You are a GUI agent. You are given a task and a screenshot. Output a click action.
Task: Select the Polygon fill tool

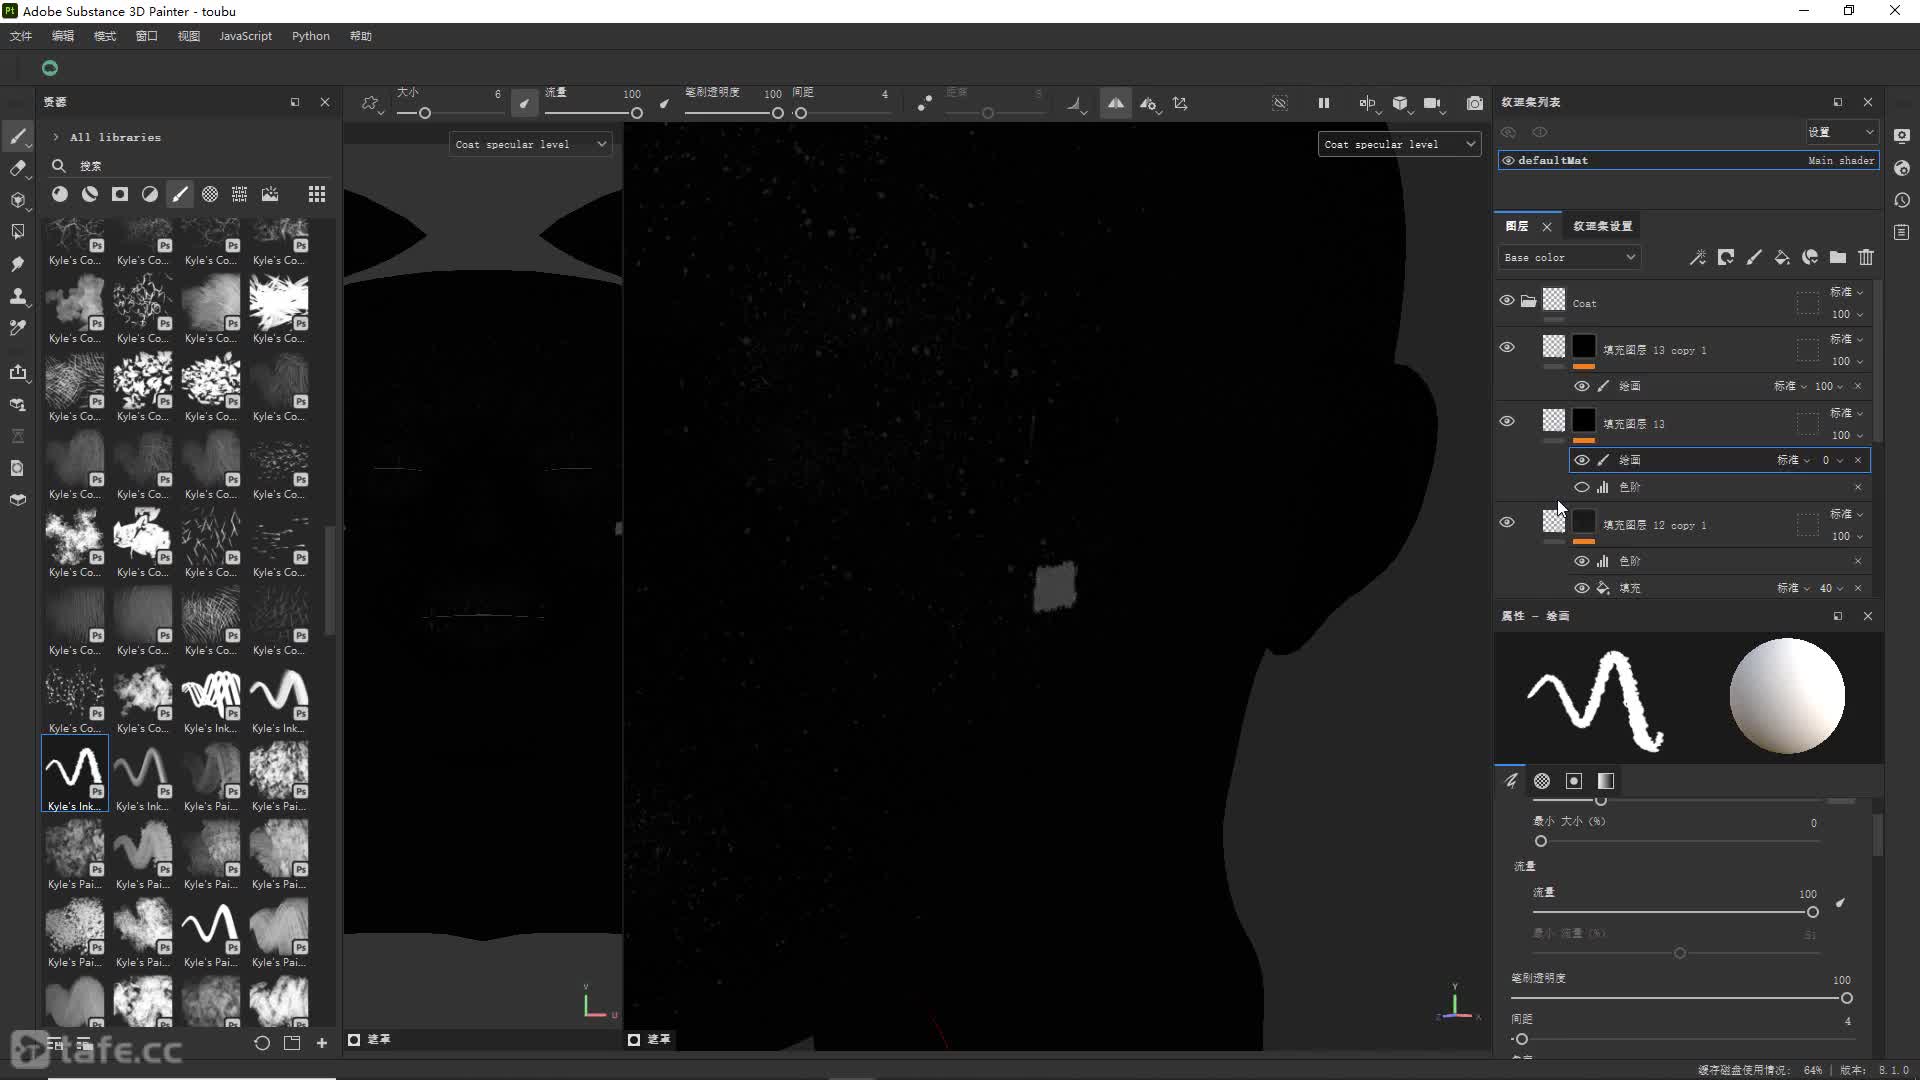(x=18, y=232)
